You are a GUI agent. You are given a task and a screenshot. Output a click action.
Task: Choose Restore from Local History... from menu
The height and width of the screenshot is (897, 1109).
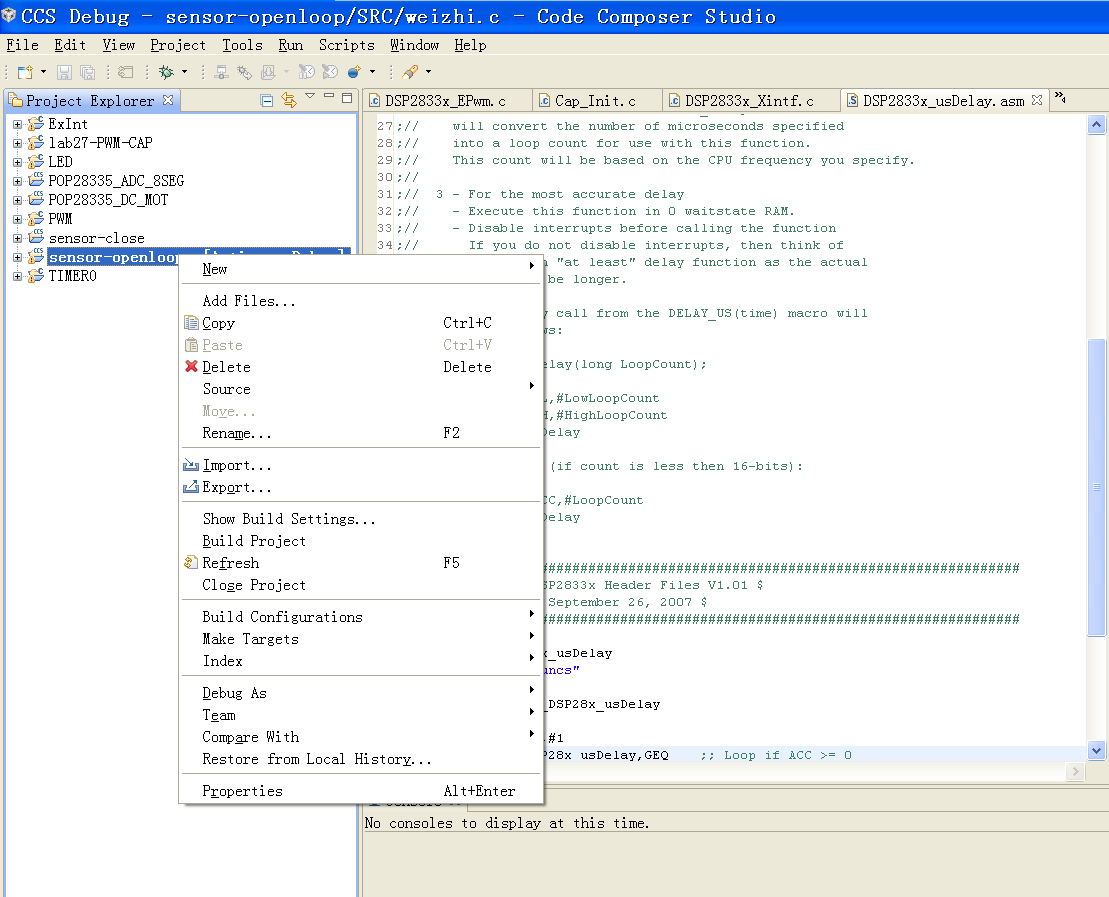pos(361,759)
